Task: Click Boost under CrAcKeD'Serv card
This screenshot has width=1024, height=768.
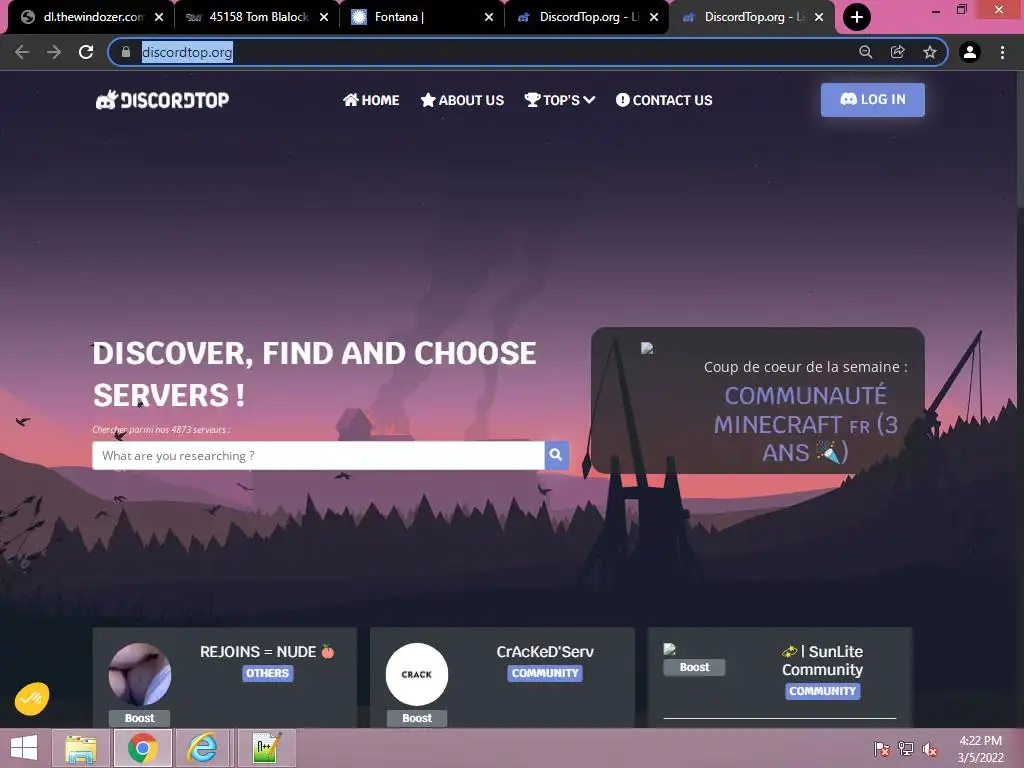Action: 417,718
